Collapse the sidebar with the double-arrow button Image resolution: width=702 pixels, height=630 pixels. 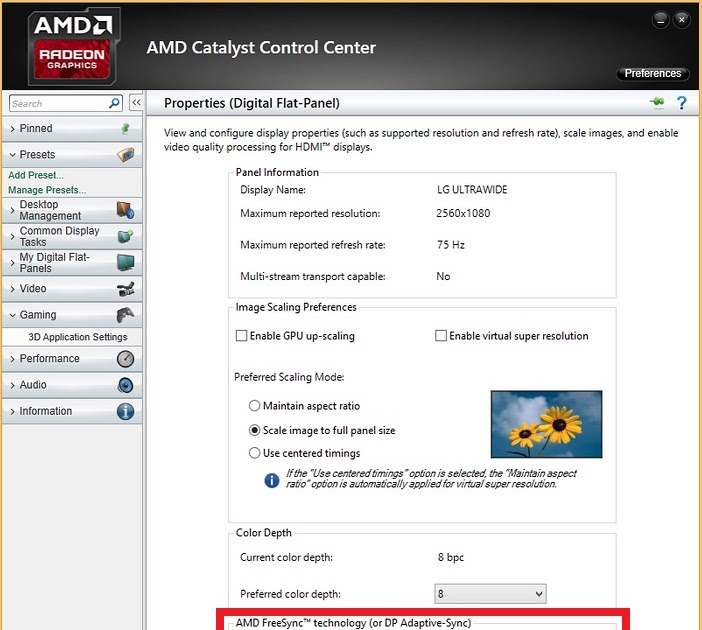(136, 103)
